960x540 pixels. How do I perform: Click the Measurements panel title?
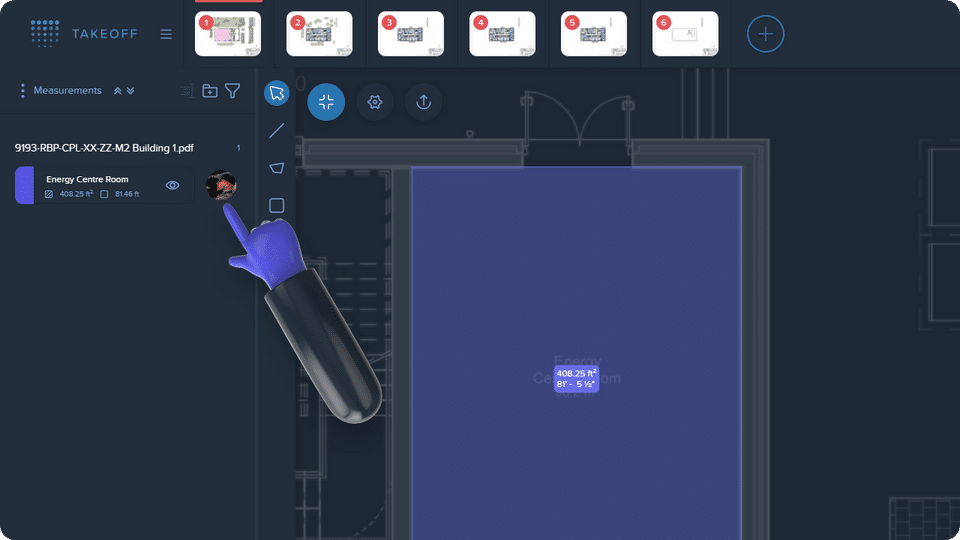coord(67,91)
